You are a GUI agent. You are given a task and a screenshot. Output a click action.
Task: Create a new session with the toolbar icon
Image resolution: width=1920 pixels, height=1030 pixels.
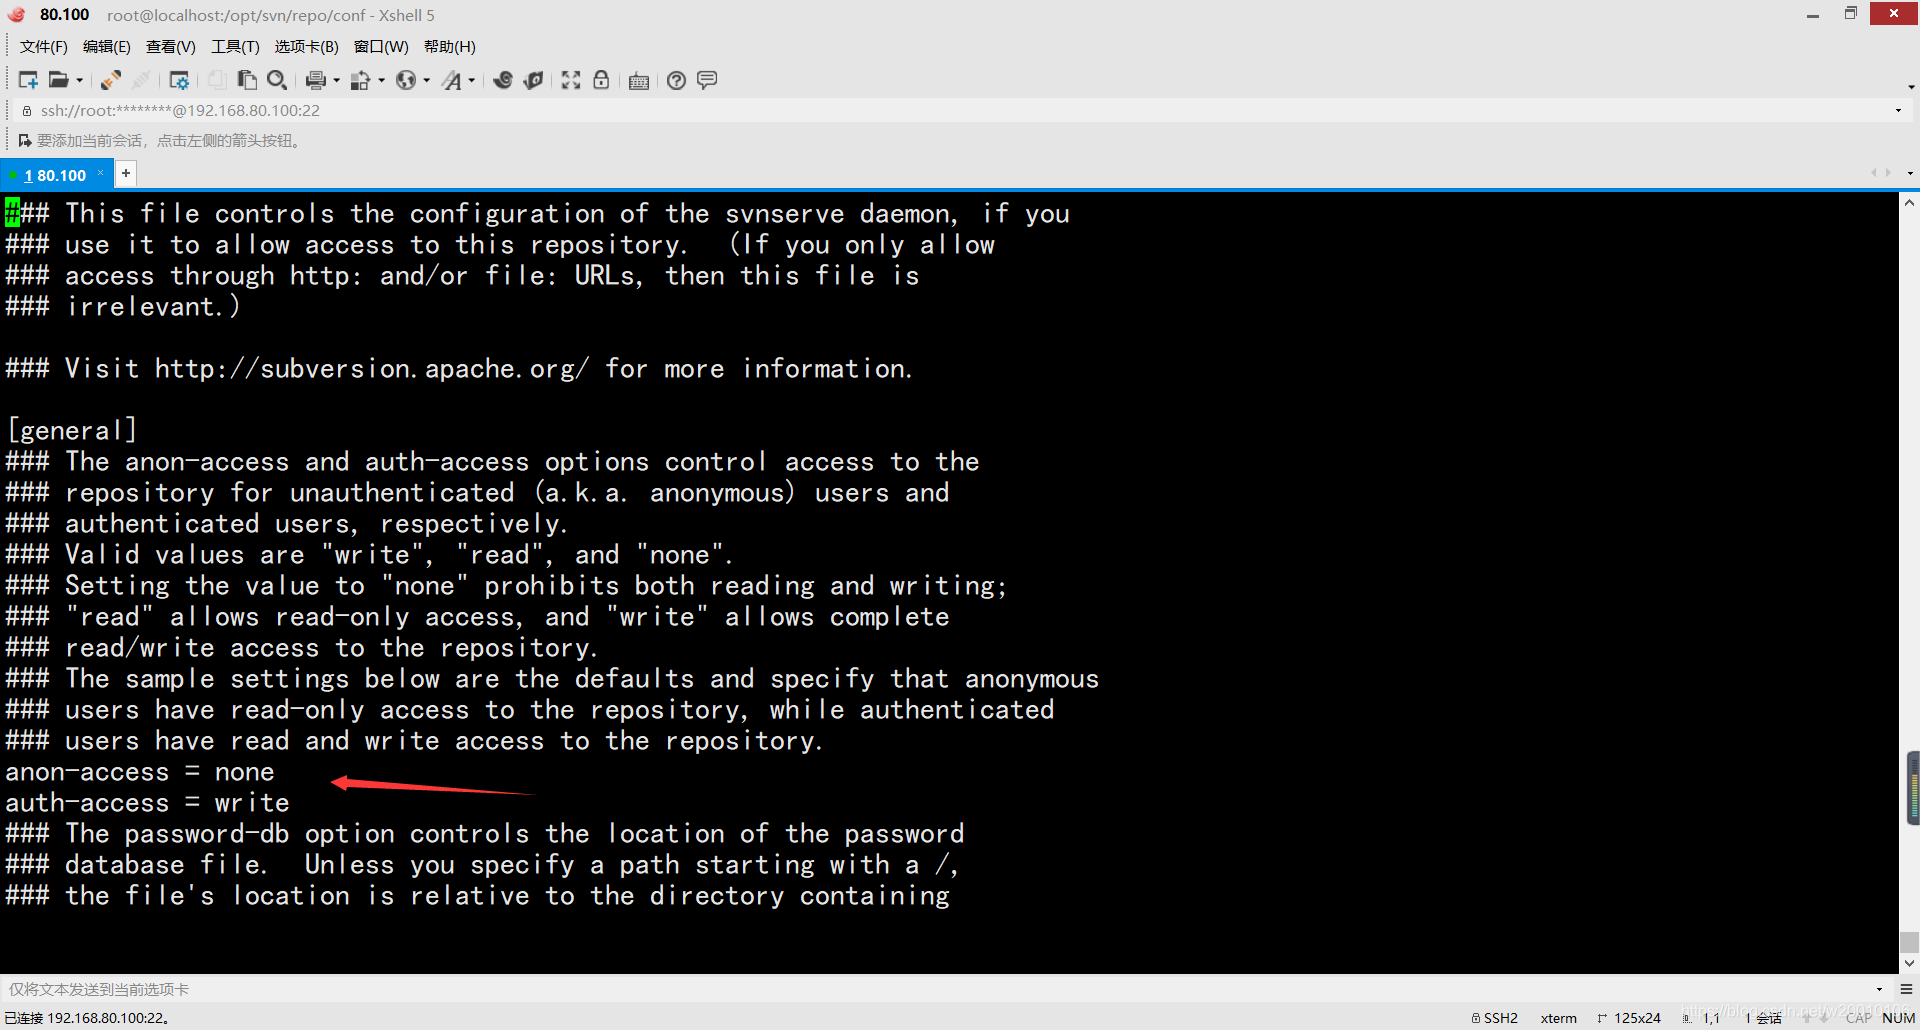(28, 80)
